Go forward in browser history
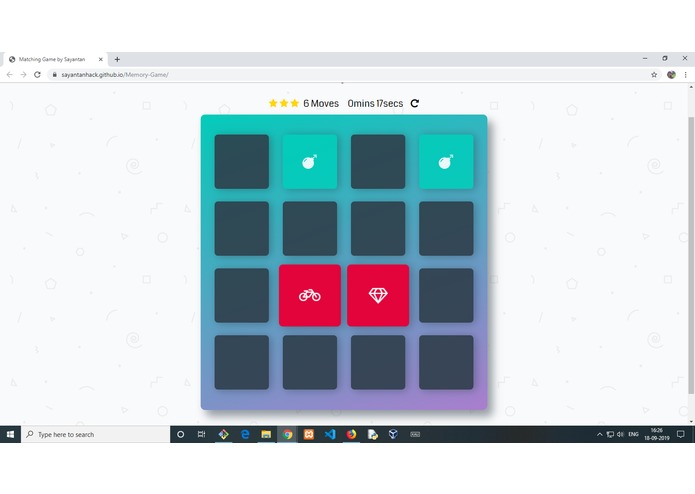 point(23,74)
